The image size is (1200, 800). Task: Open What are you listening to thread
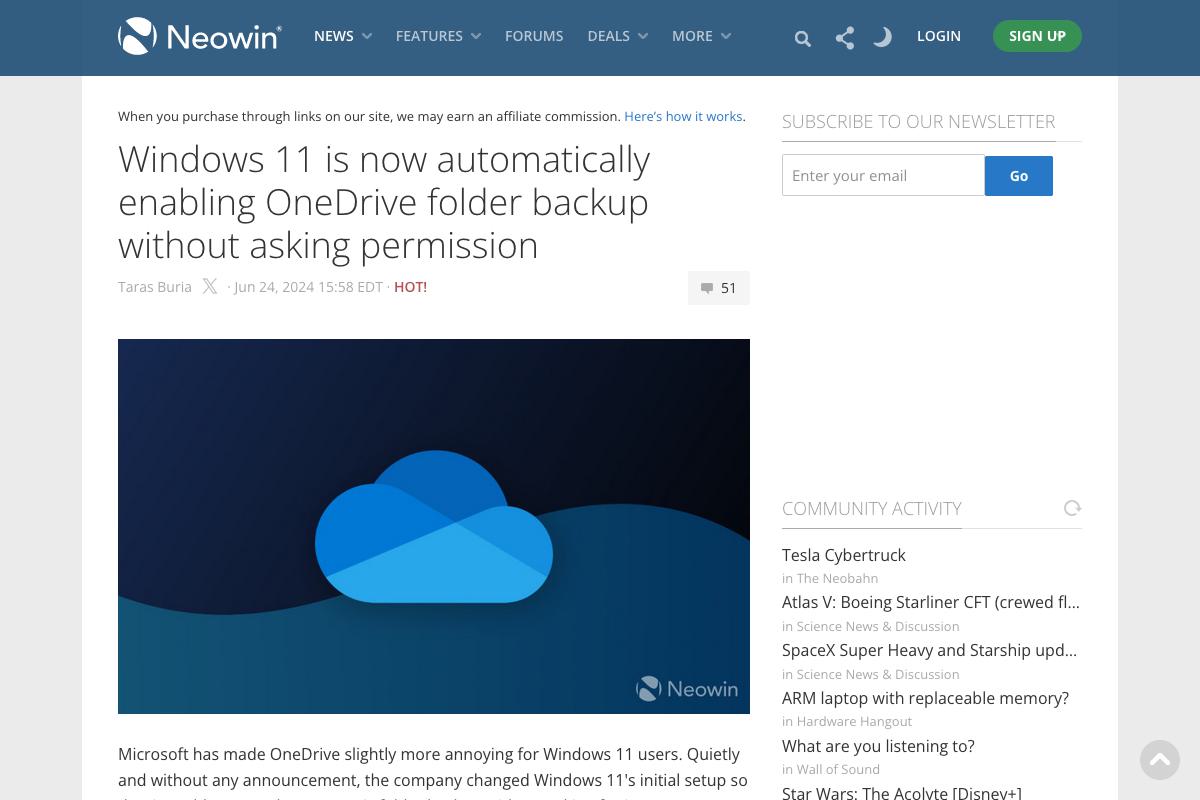878,746
